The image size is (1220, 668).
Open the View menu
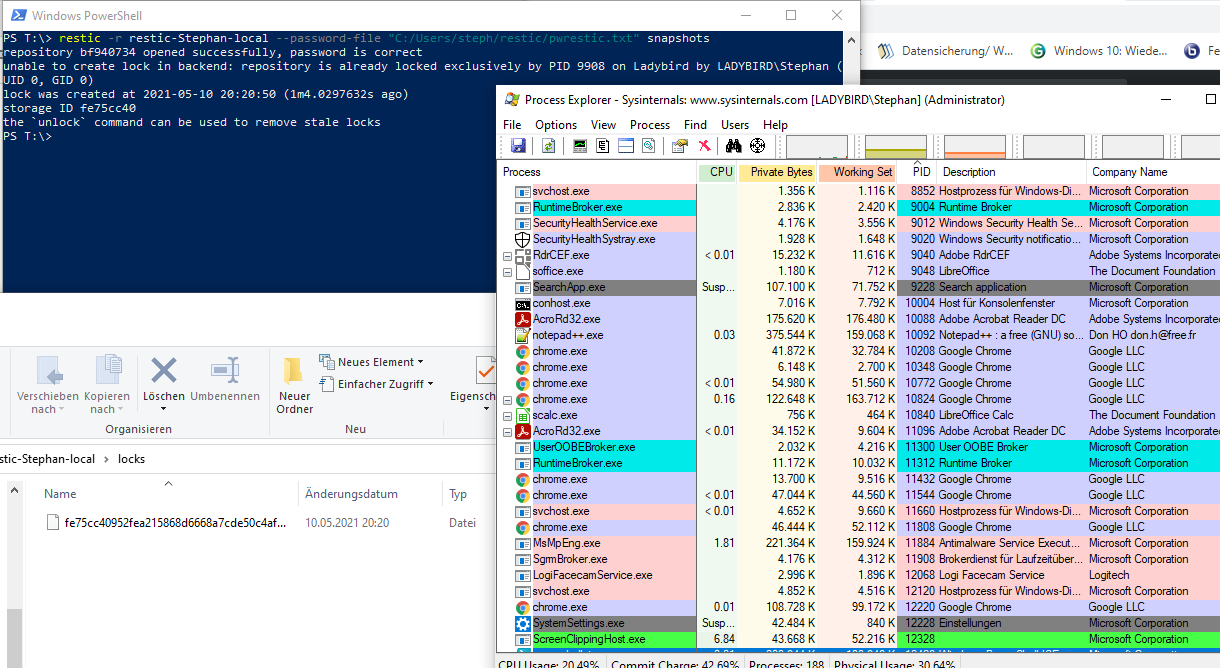(603, 125)
